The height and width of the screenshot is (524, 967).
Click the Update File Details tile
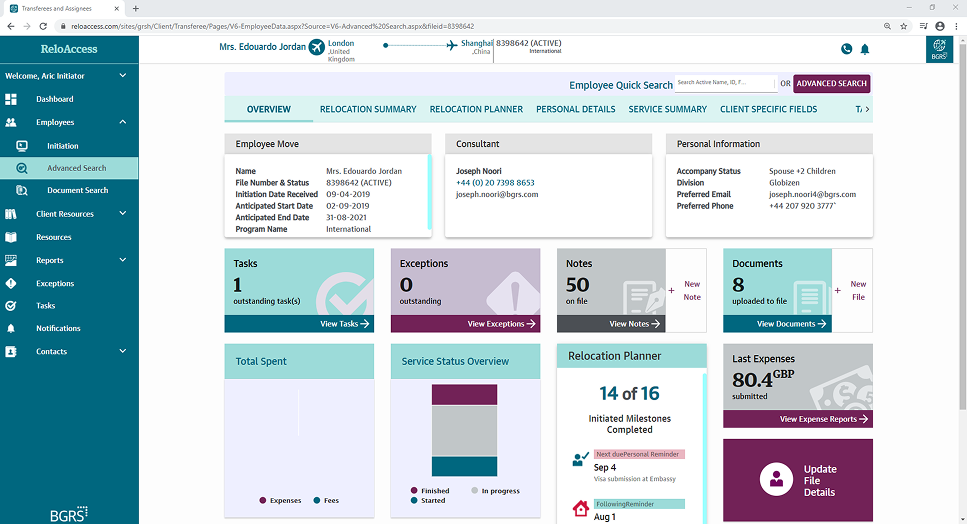click(x=798, y=480)
